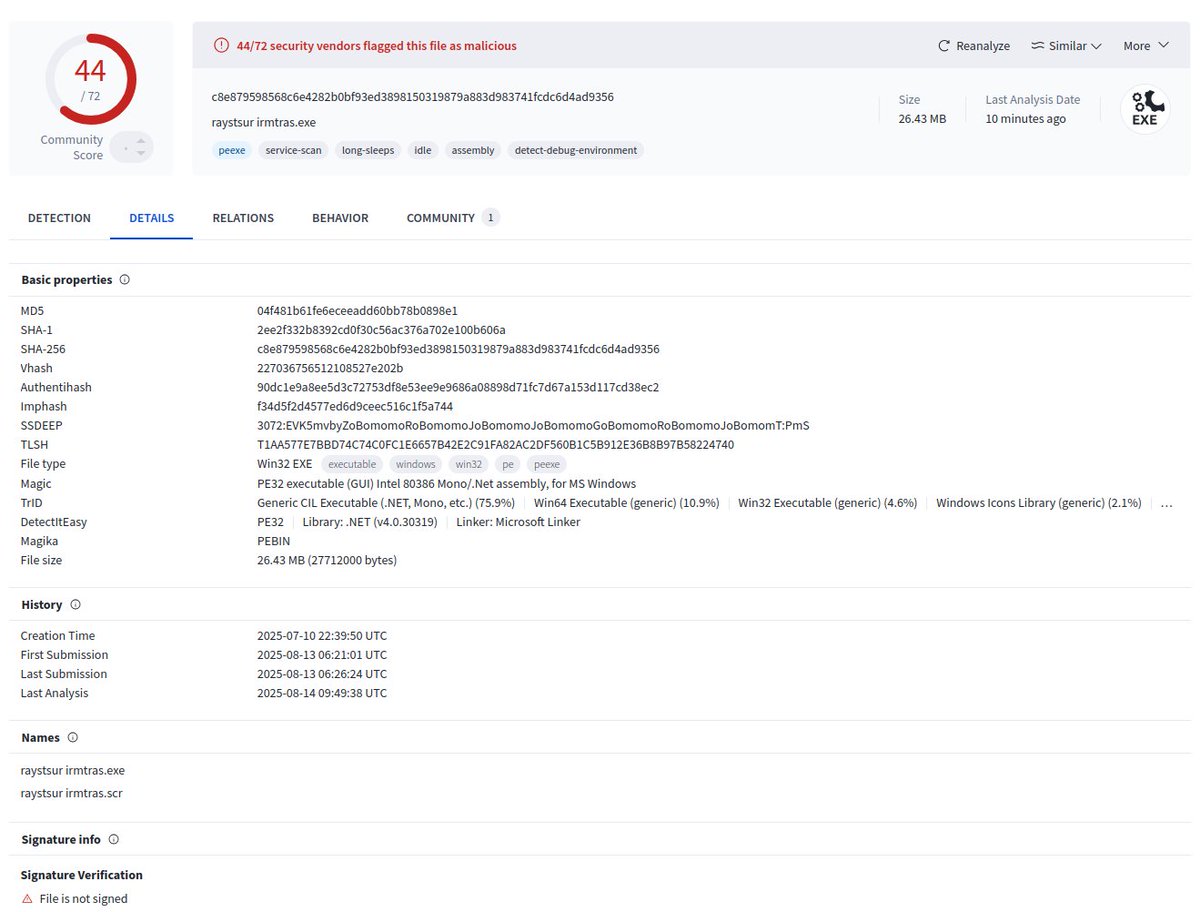Click the First Submission timestamp
The width and height of the screenshot is (1200, 912).
pos(322,655)
